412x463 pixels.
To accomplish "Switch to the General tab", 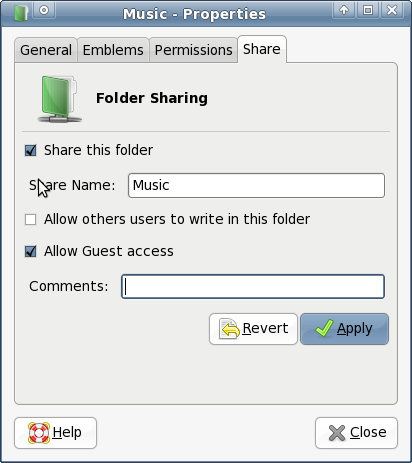I will click(x=46, y=50).
